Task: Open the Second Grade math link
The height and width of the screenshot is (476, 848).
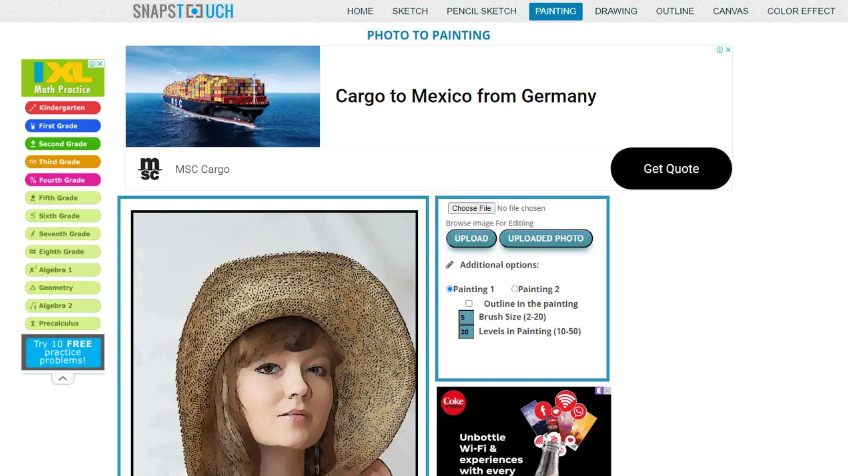Action: click(63, 144)
